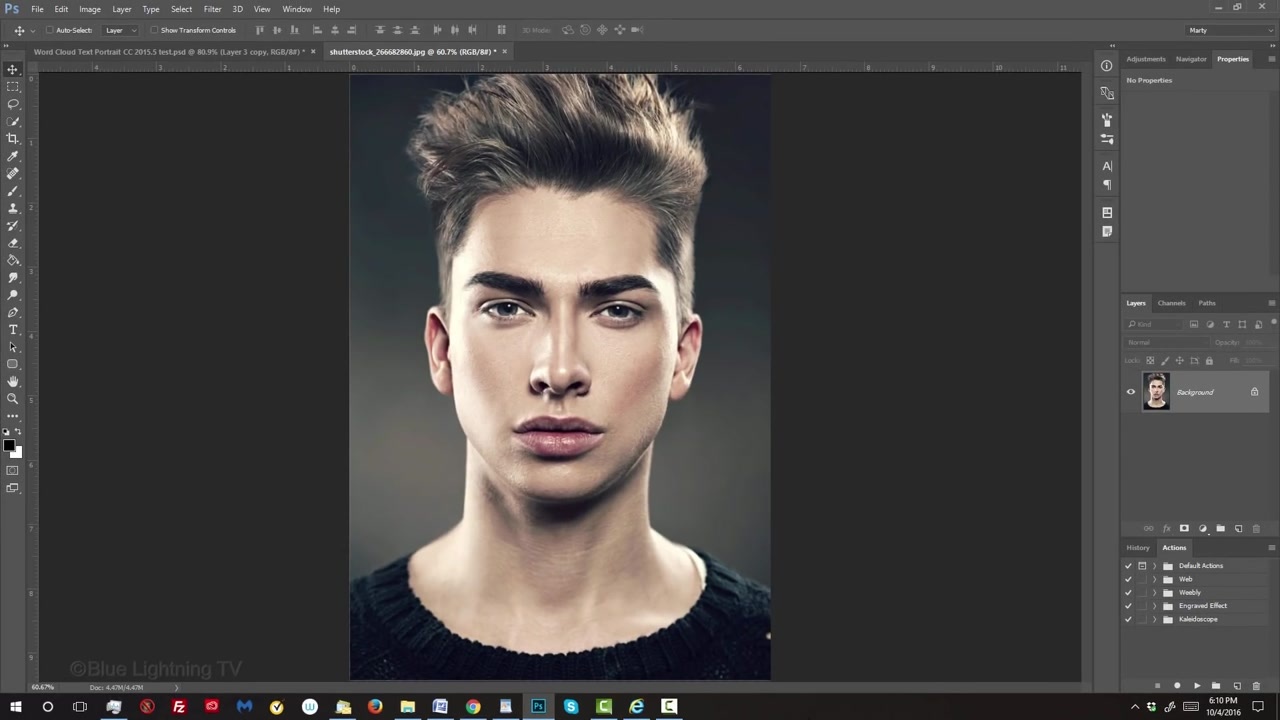1280x720 pixels.
Task: Switch to the Adjustments tab
Action: 1146,59
